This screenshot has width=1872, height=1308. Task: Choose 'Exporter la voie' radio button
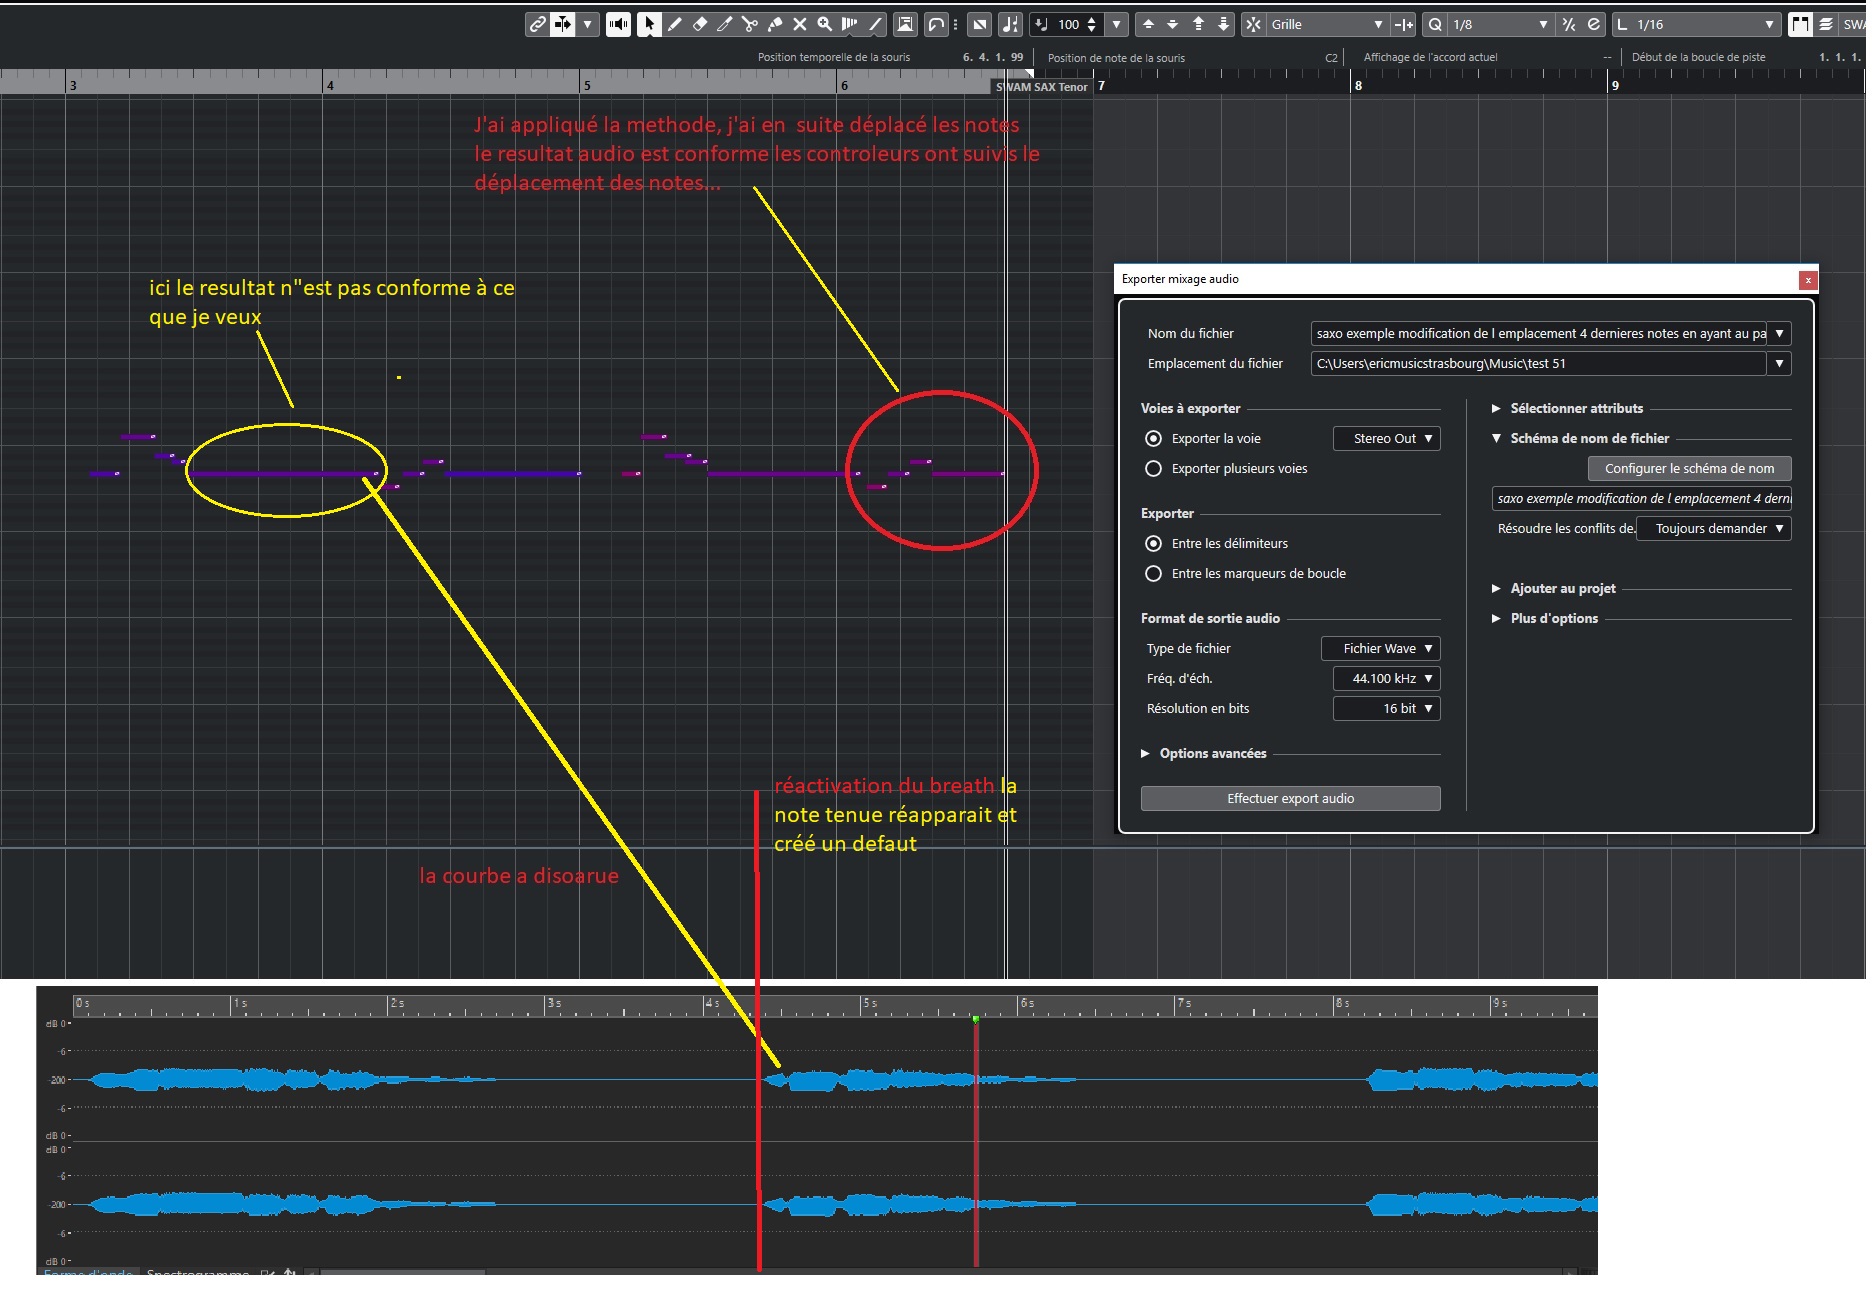coord(1153,439)
